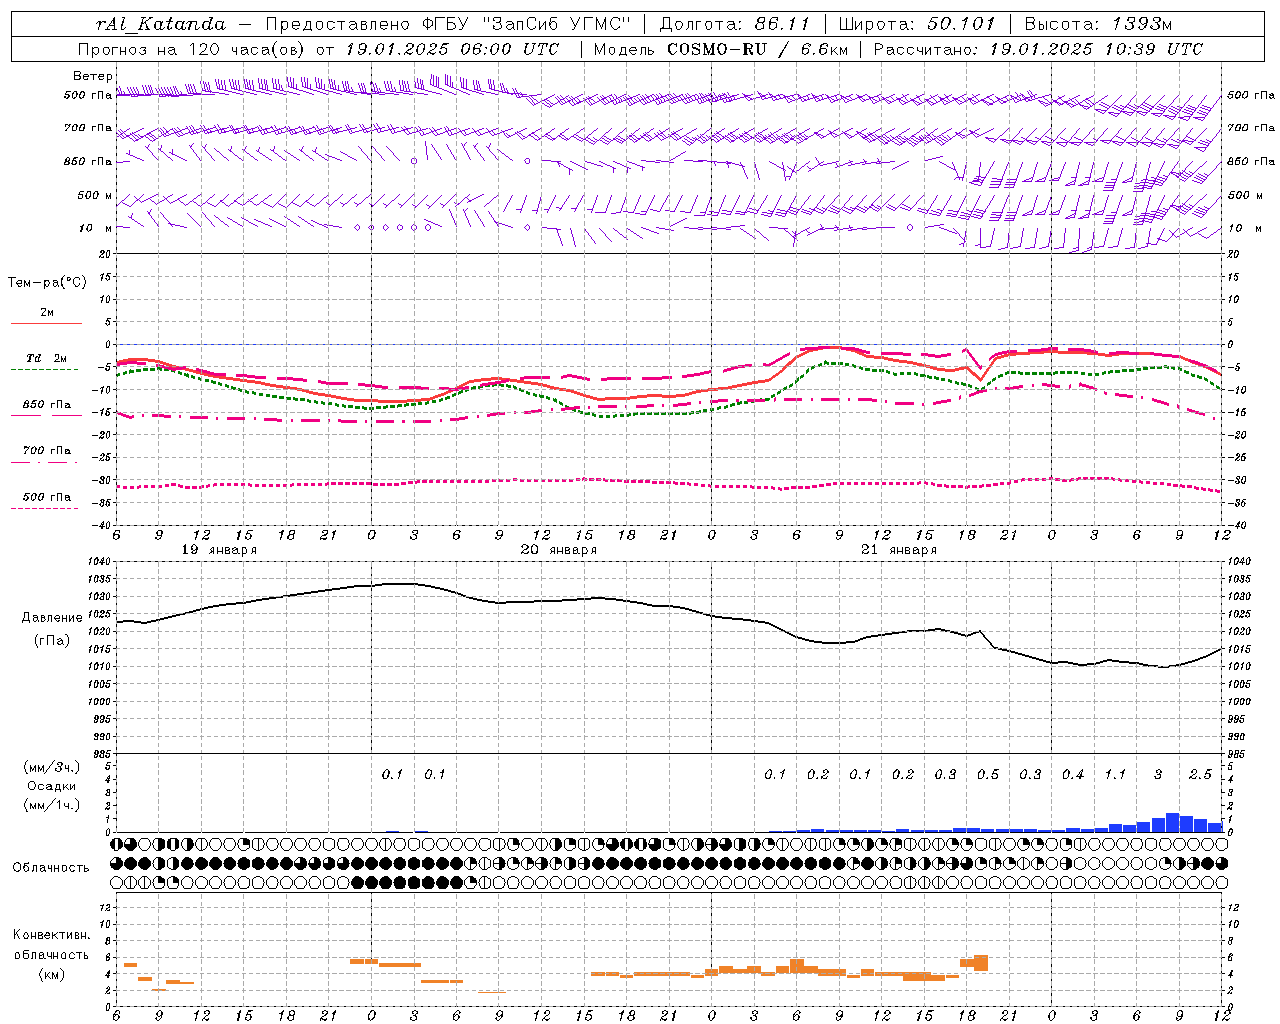Click the Давление label
The width and height of the screenshot is (1280, 1024).
tap(52, 618)
